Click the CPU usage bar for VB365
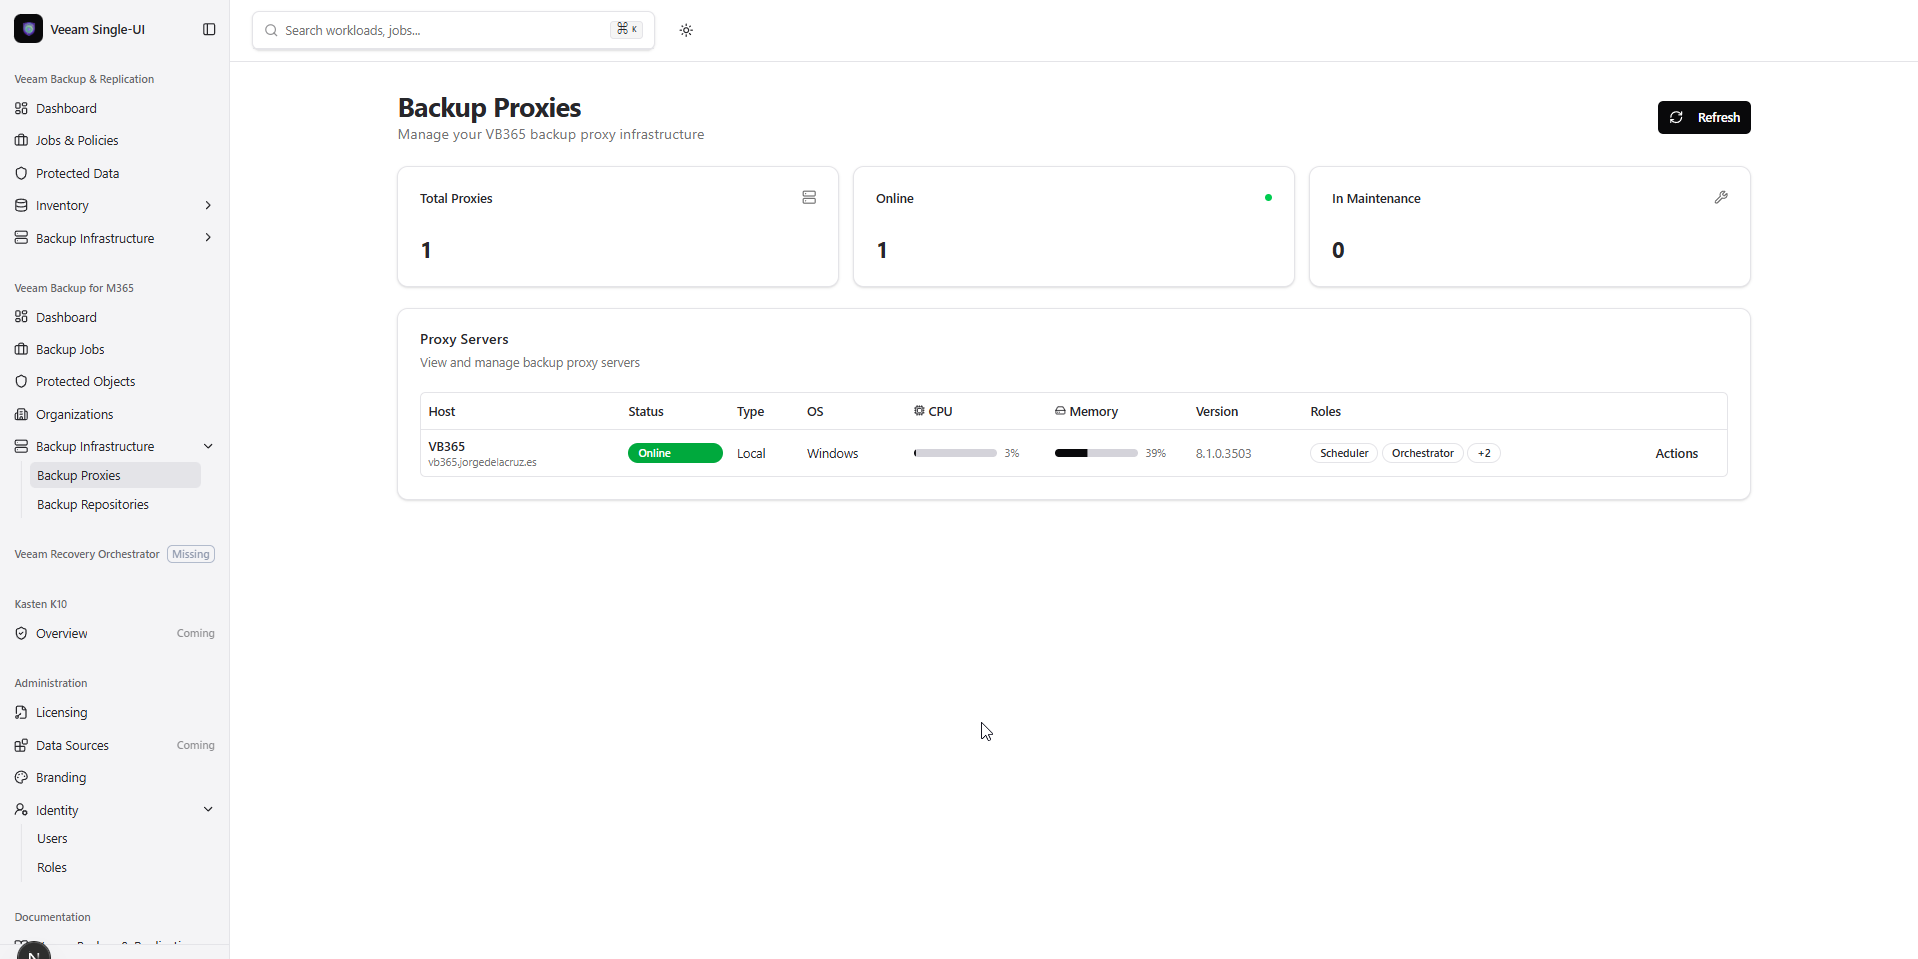The height and width of the screenshot is (959, 1918). [x=953, y=453]
